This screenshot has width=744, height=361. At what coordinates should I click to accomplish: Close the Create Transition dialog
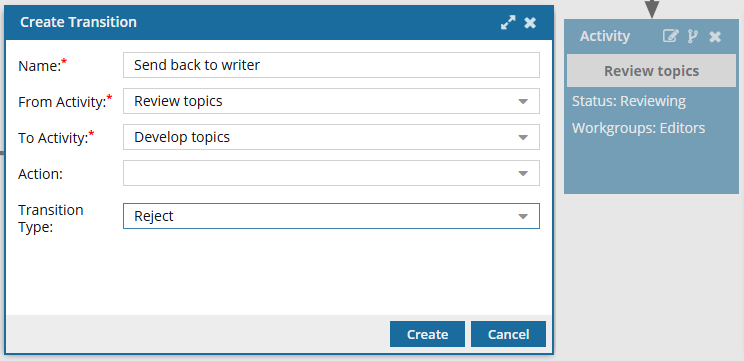[x=530, y=23]
